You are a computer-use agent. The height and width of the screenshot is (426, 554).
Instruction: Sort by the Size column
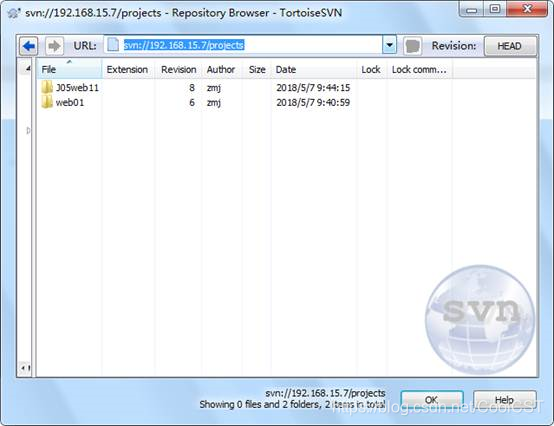point(257,69)
